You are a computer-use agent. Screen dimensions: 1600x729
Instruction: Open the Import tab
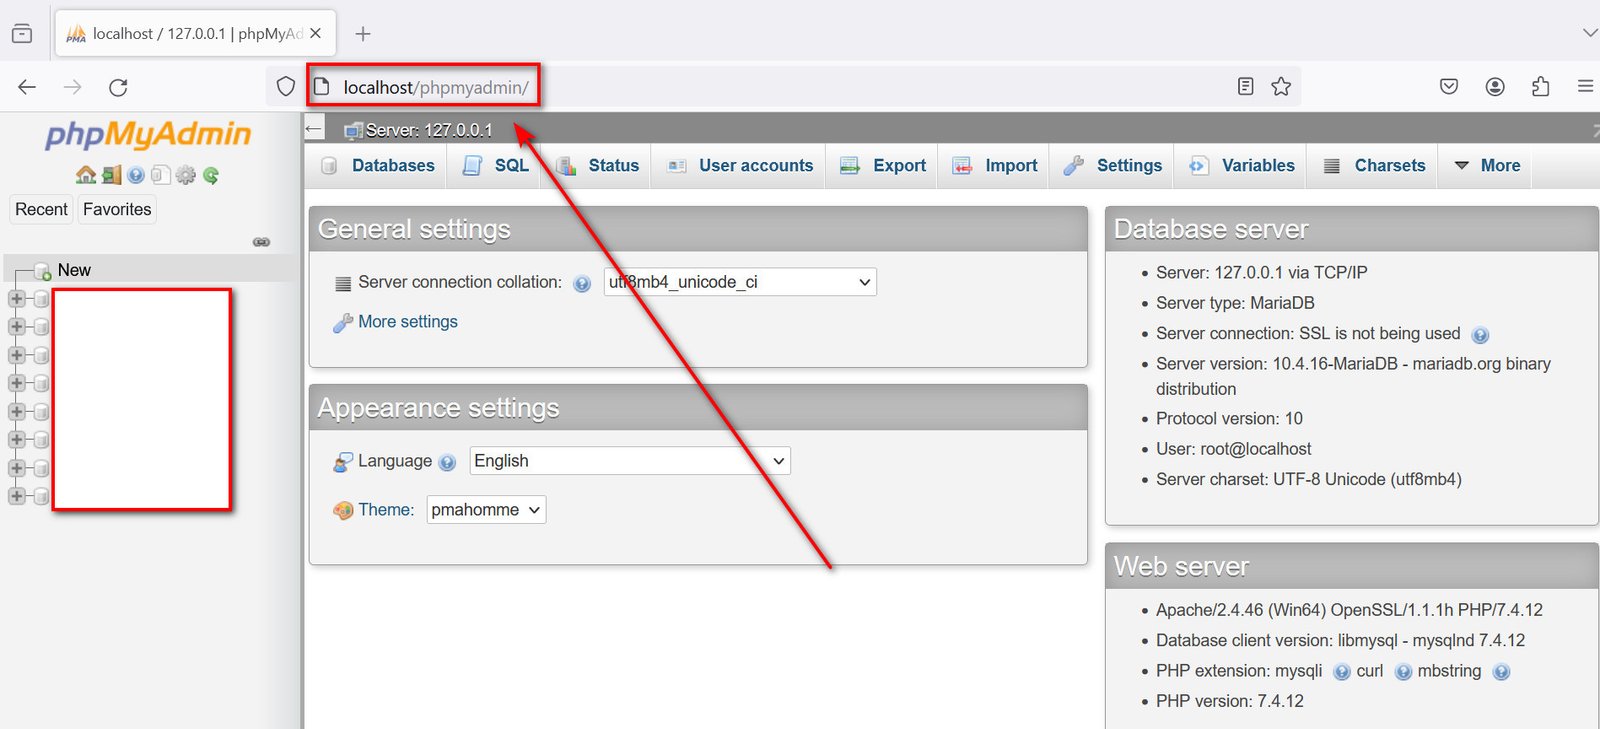pos(995,166)
